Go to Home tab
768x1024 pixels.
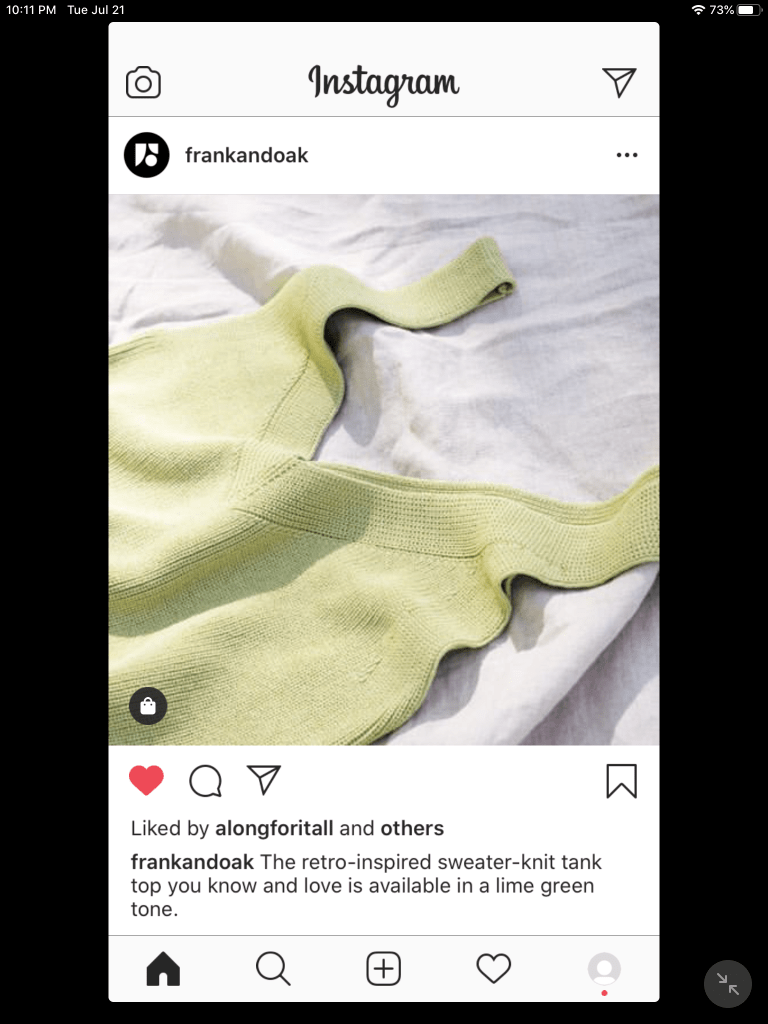(163, 968)
